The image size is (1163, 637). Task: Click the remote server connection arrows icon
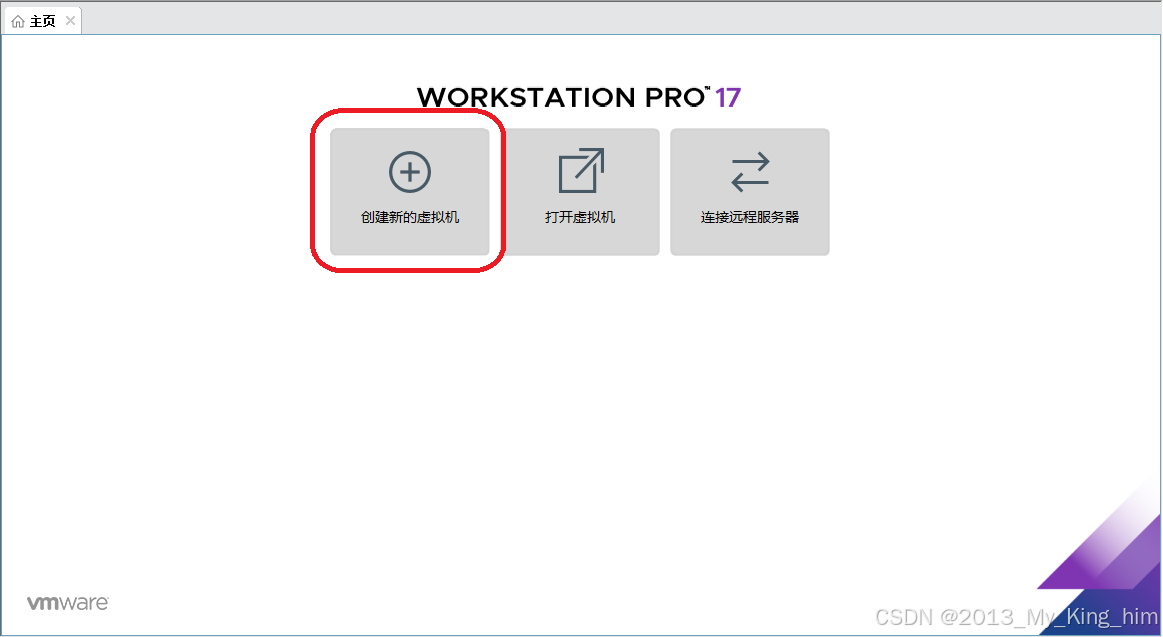pyautogui.click(x=750, y=172)
